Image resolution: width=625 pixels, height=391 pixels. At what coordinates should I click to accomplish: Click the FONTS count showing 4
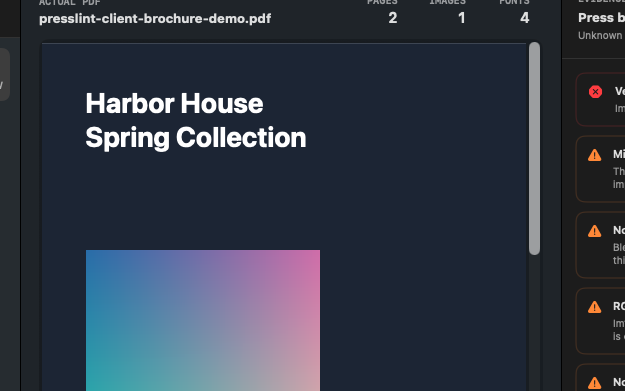(525, 18)
